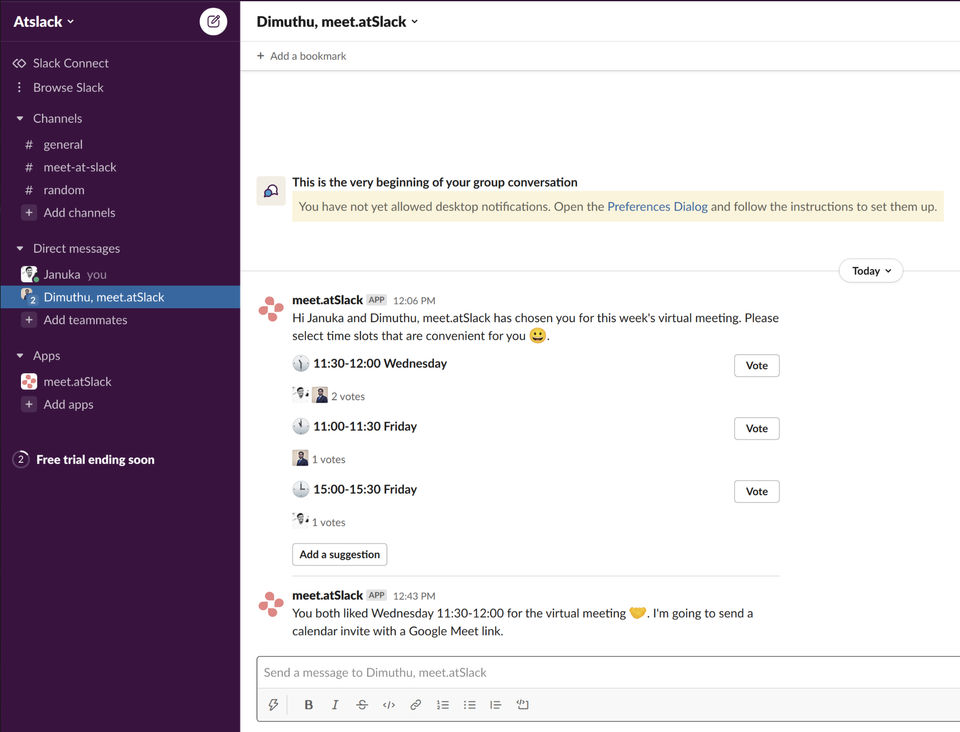Click the Add teammates plus icon

point(29,319)
